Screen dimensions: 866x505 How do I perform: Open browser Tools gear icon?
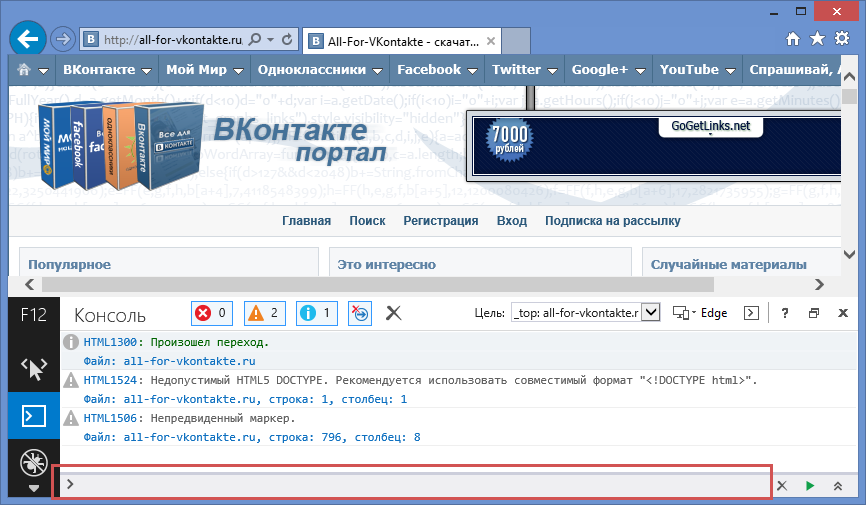[x=842, y=39]
